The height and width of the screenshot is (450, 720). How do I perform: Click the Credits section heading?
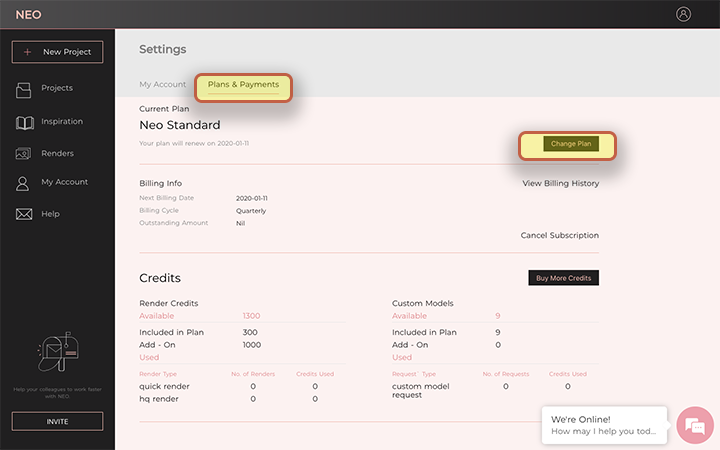160,278
